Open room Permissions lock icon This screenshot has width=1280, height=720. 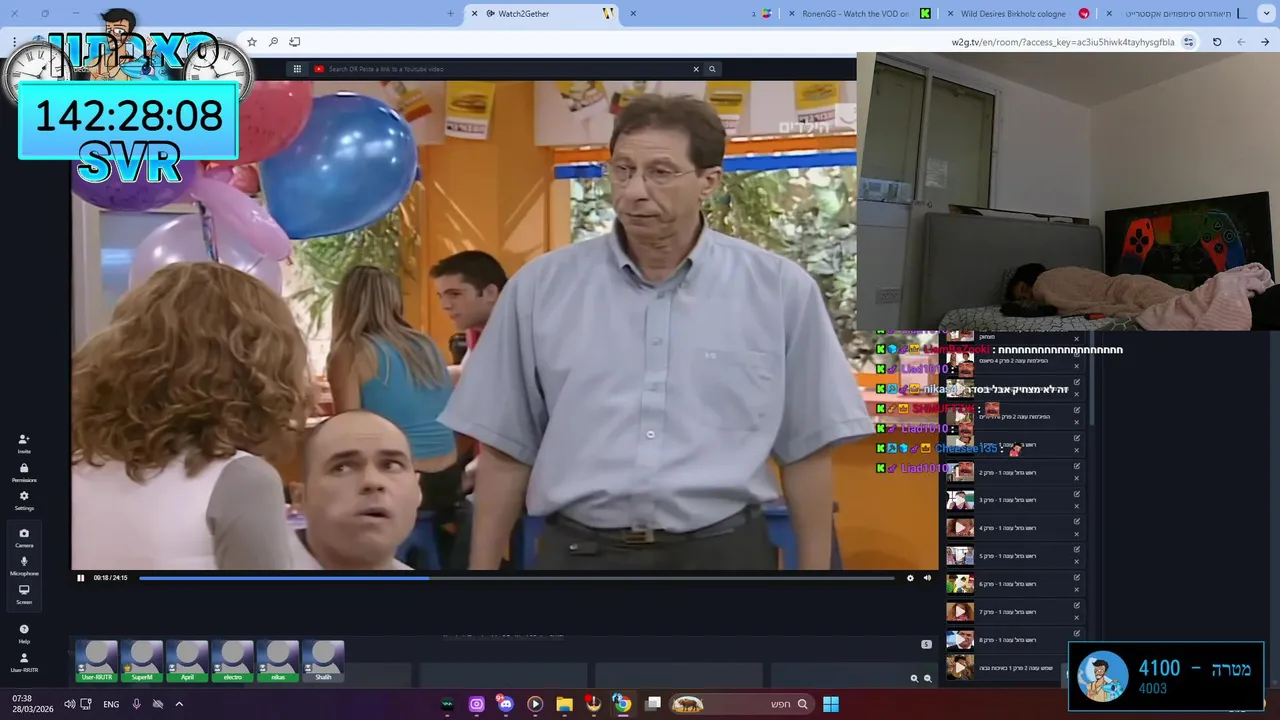24,472
